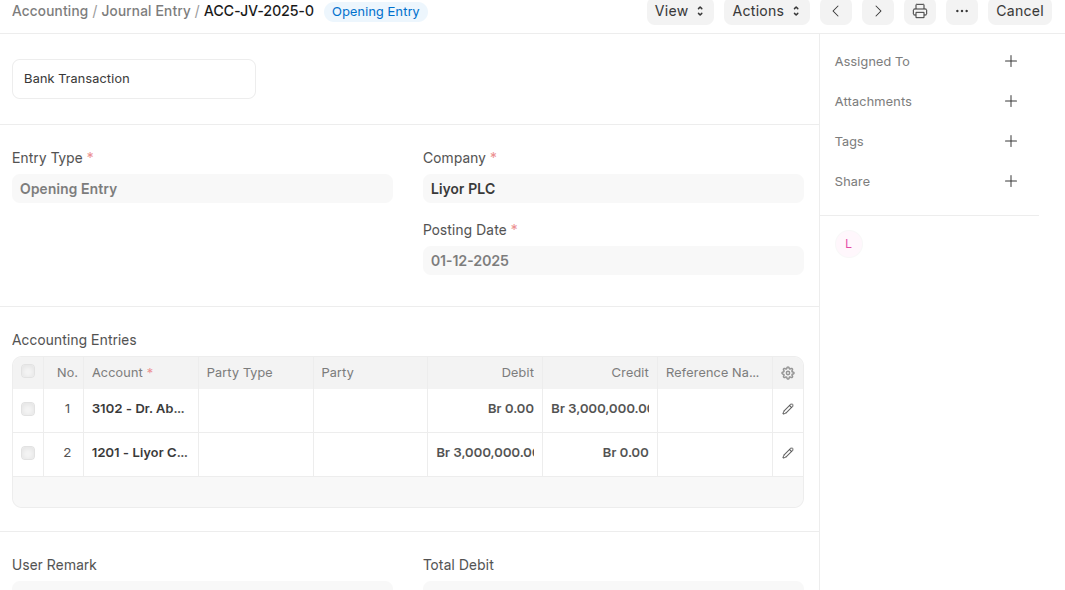Click the print icon in header
1065x590 pixels.
click(919, 11)
